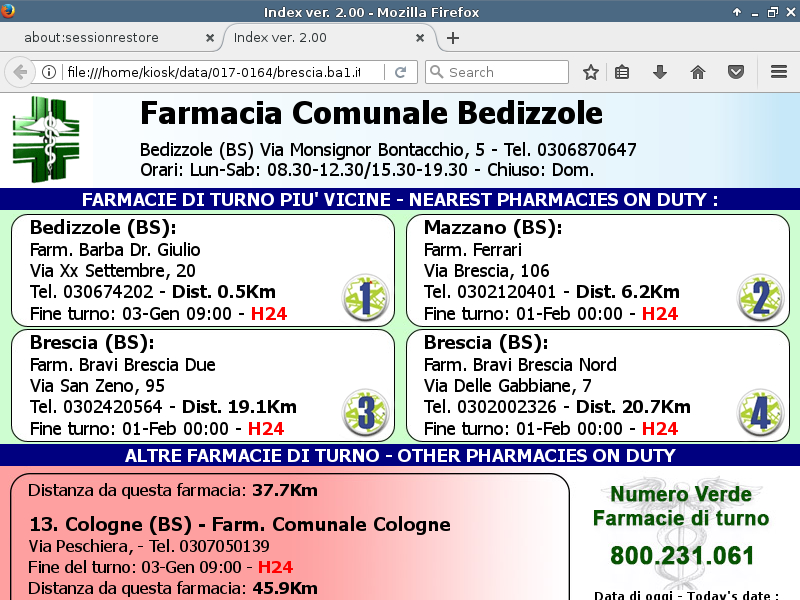Open the Pocket icon in toolbar
Image resolution: width=800 pixels, height=600 pixels.
[x=735, y=72]
